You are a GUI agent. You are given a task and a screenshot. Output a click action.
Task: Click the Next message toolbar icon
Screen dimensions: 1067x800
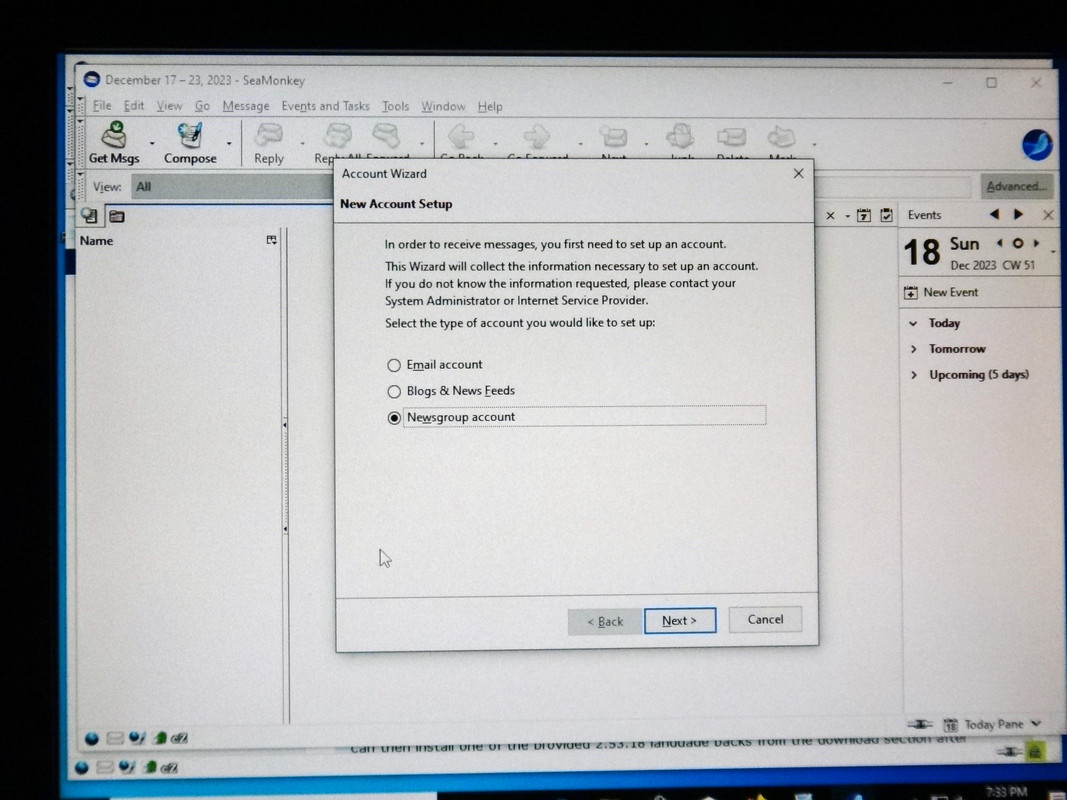pyautogui.click(x=614, y=137)
